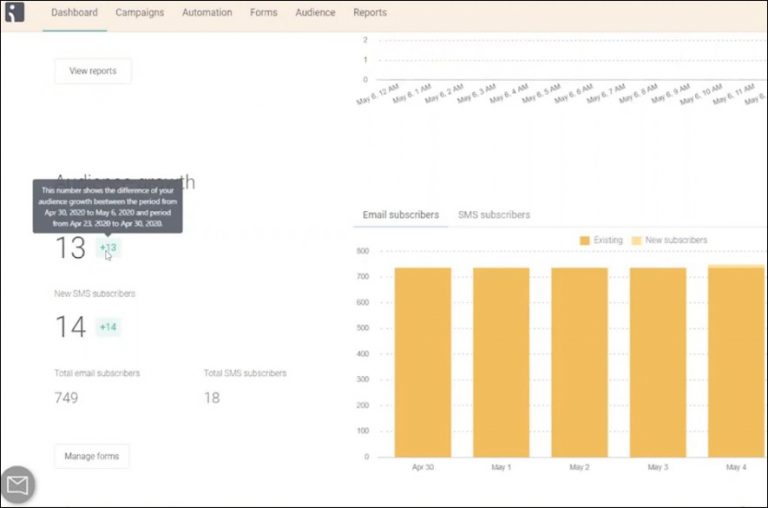Toggle the Existing legend swatch
The image size is (768, 508).
pos(585,241)
